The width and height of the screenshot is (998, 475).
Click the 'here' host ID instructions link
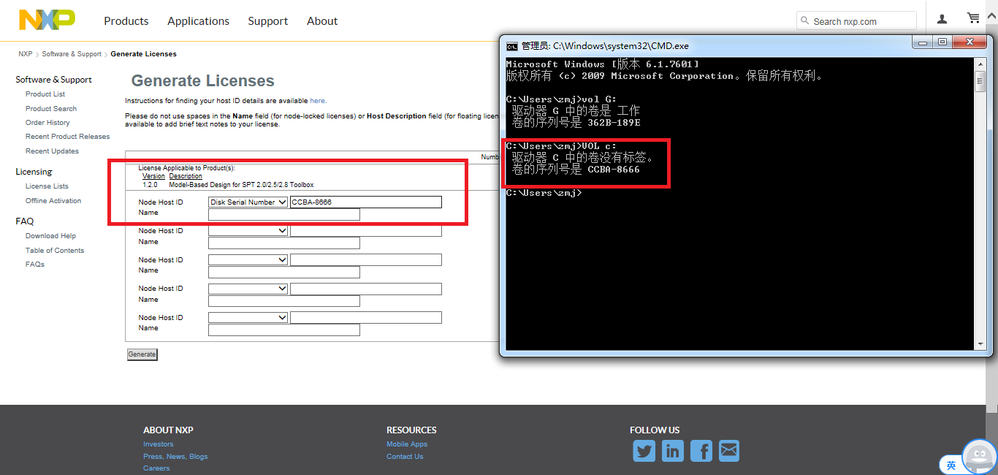click(x=318, y=101)
